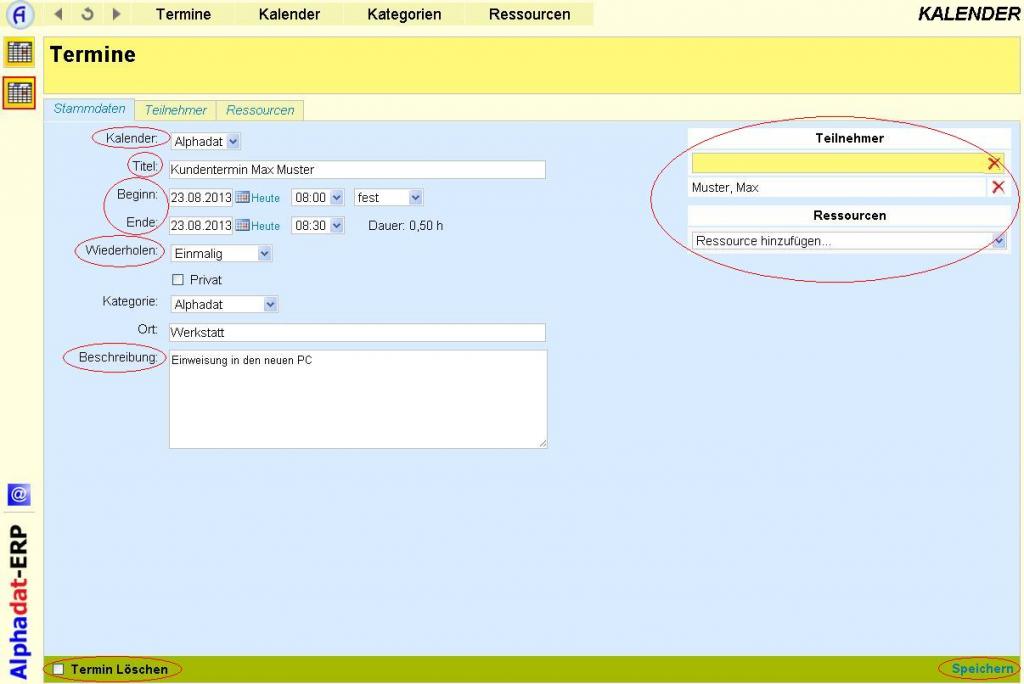The width and height of the screenshot is (1024, 684).
Task: Click the Heute link beside Beginn date
Action: pos(266,199)
